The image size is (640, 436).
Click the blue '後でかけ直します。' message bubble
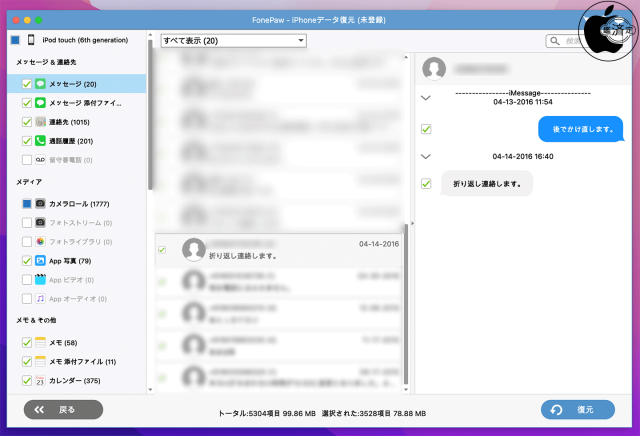coord(582,129)
